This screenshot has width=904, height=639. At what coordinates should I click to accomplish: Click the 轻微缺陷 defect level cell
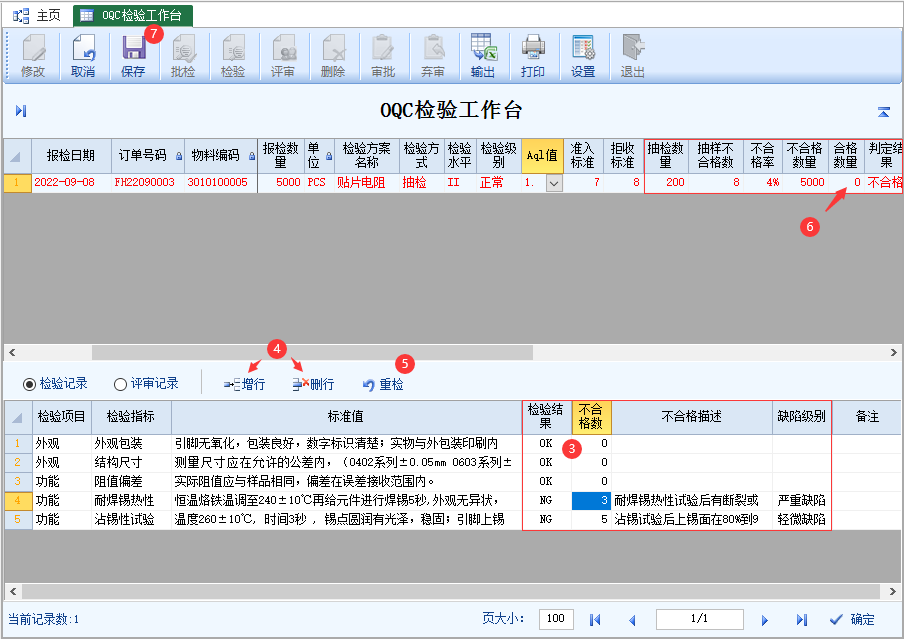[x=801, y=520]
